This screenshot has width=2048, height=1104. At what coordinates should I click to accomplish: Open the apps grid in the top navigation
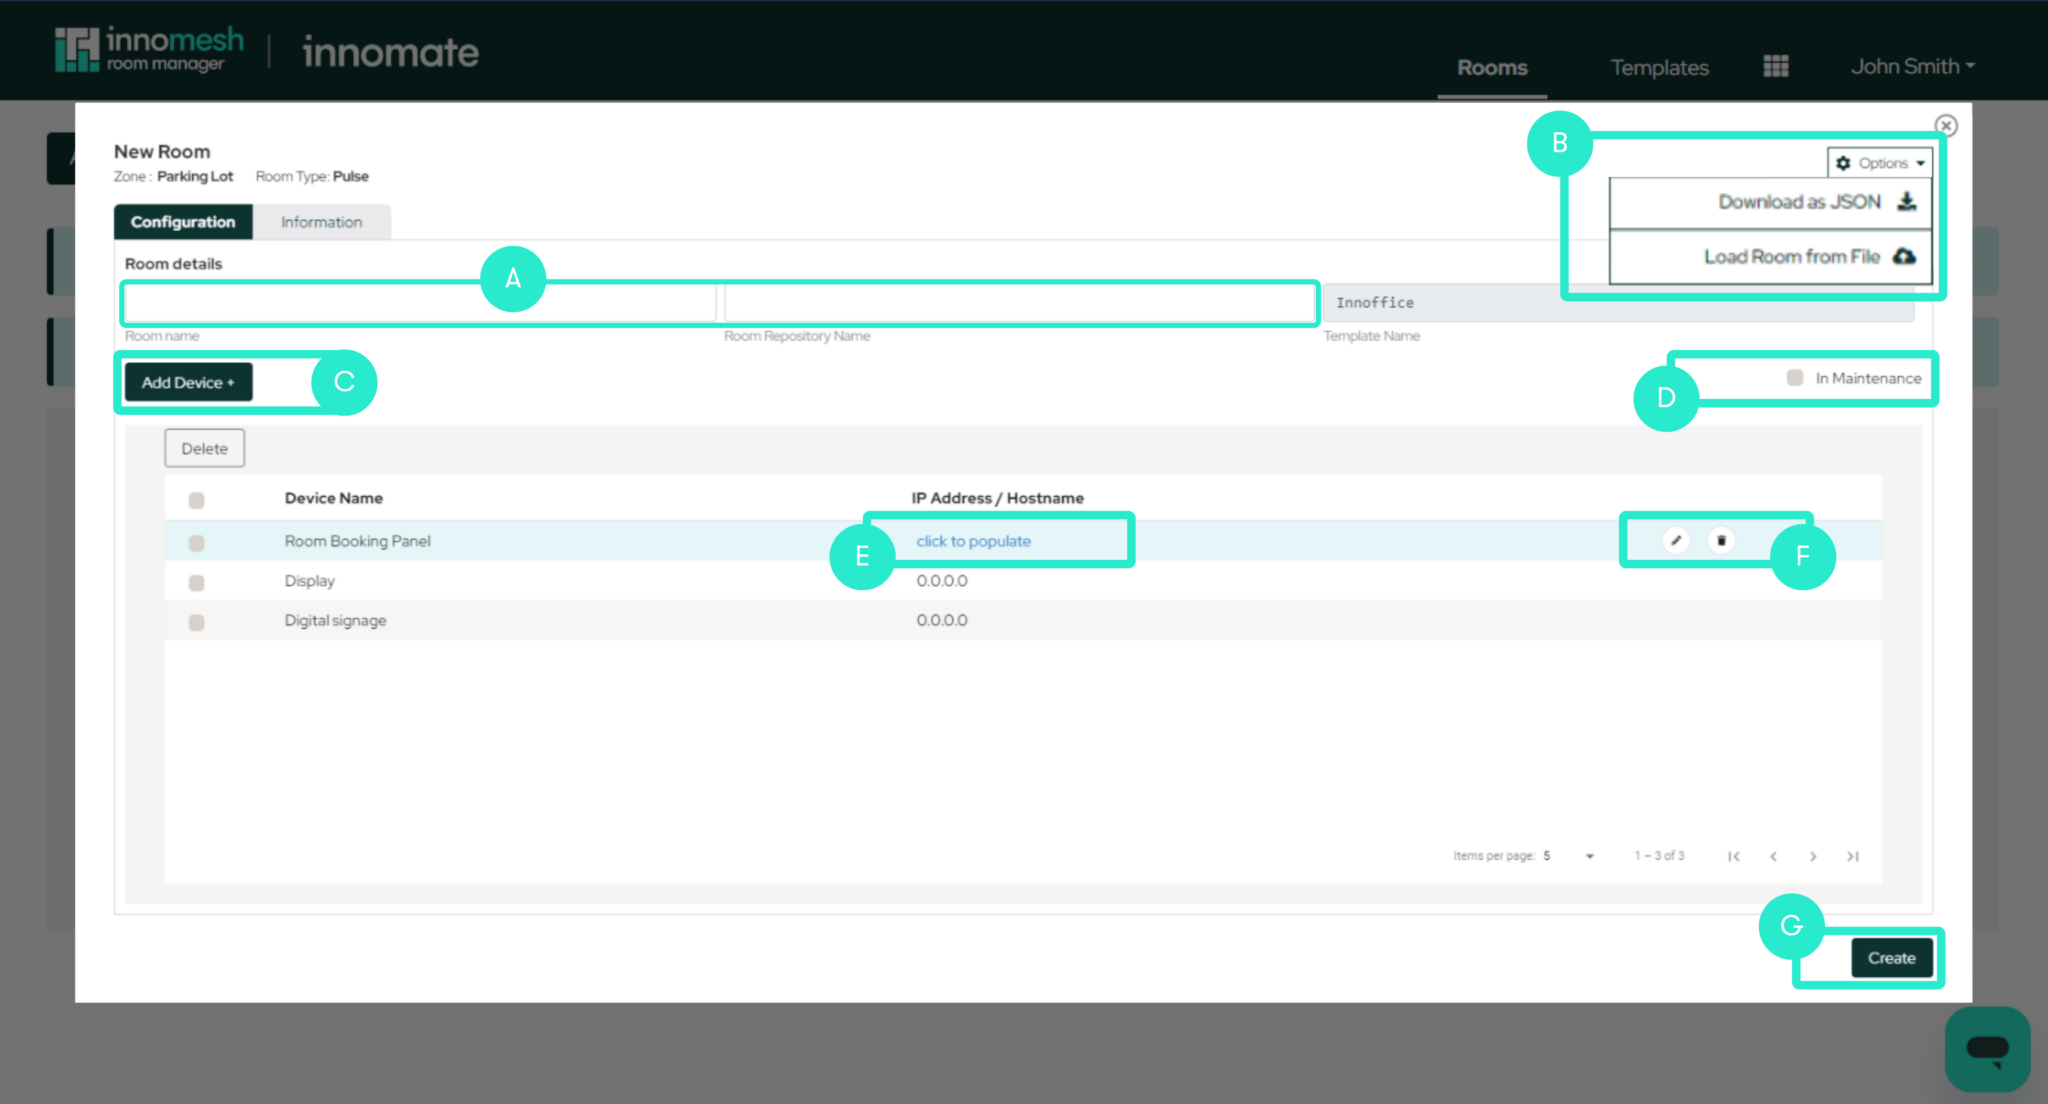[x=1776, y=66]
